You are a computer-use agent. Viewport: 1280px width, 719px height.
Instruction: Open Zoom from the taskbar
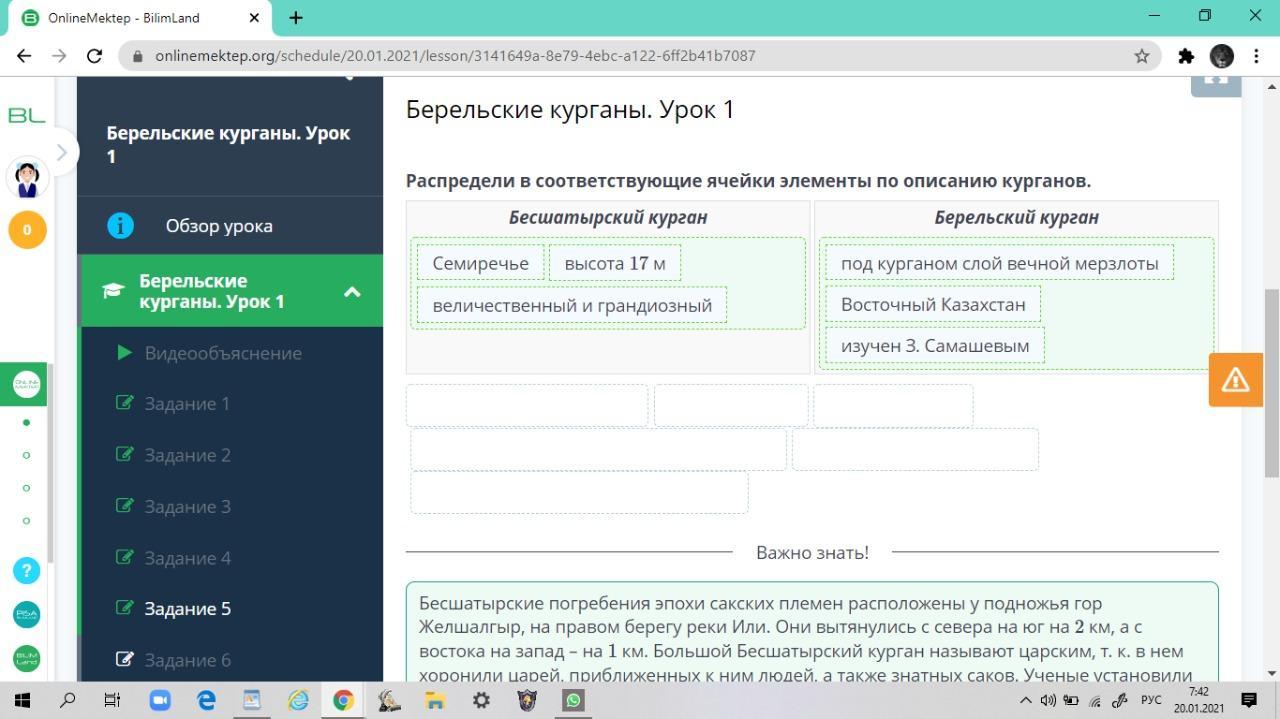click(160, 700)
